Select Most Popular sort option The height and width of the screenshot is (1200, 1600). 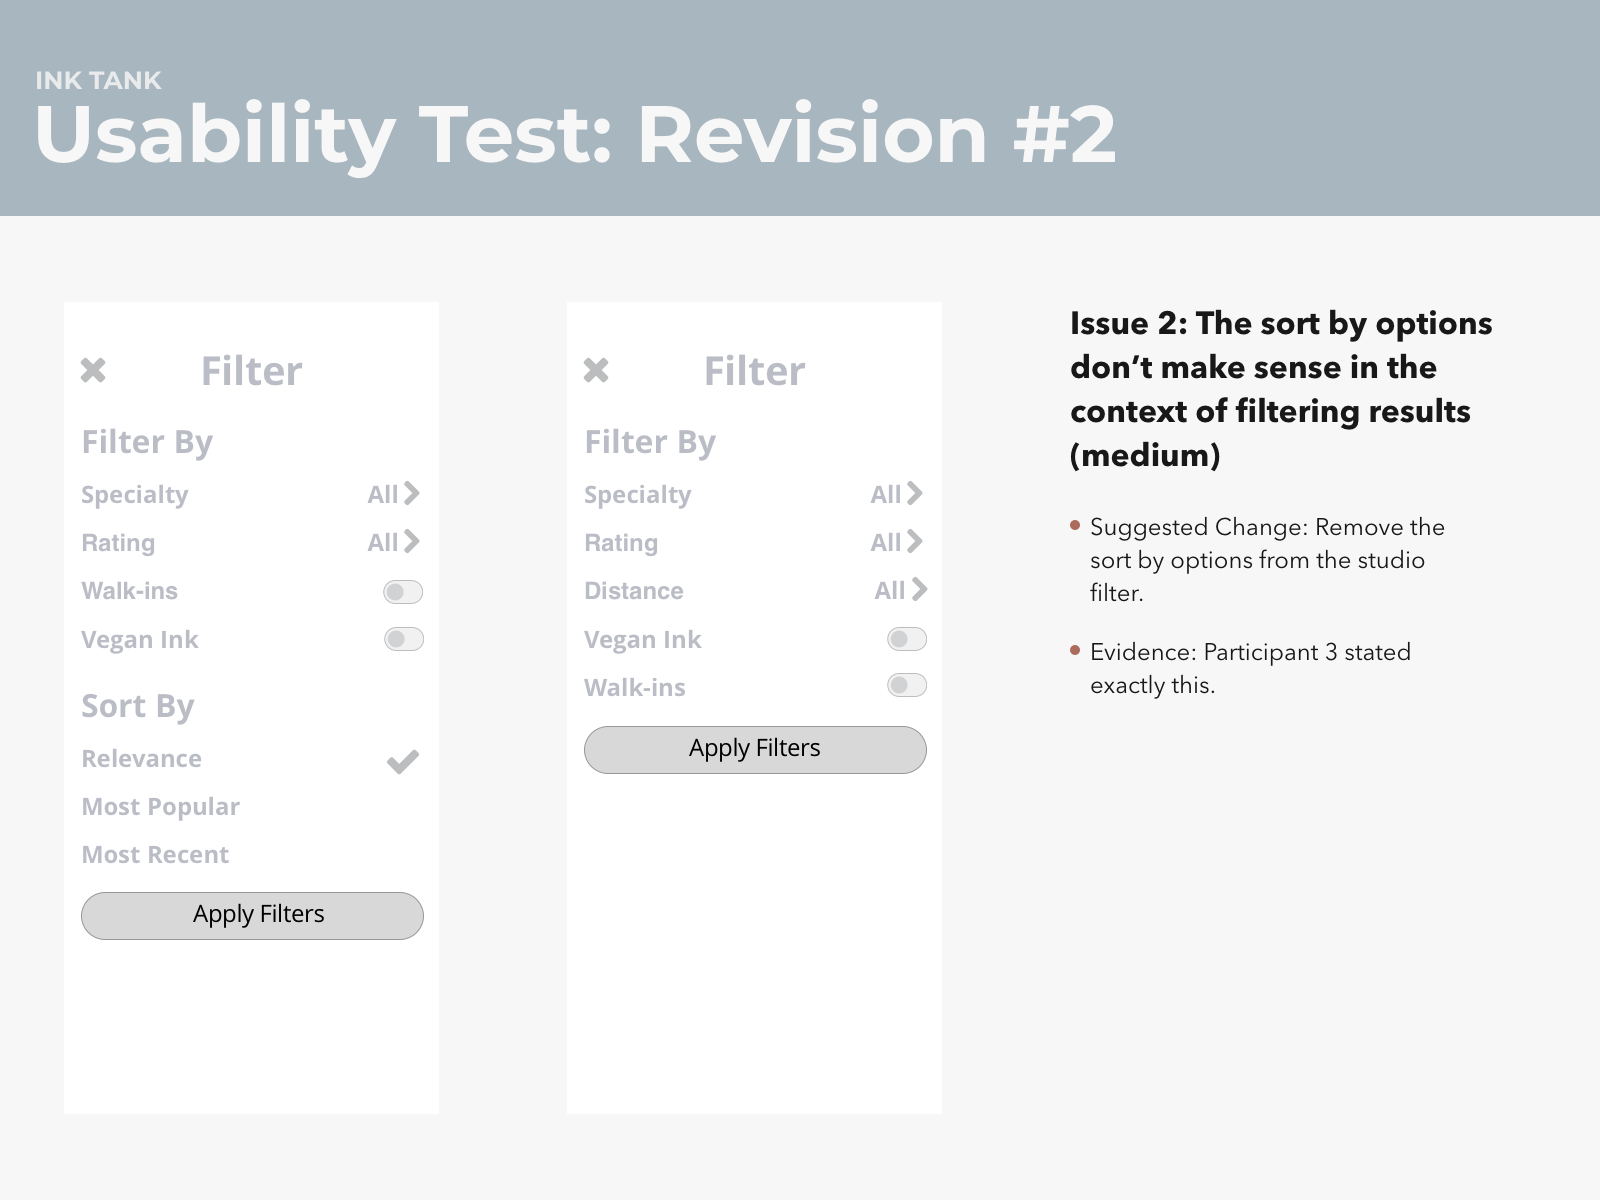click(x=160, y=807)
